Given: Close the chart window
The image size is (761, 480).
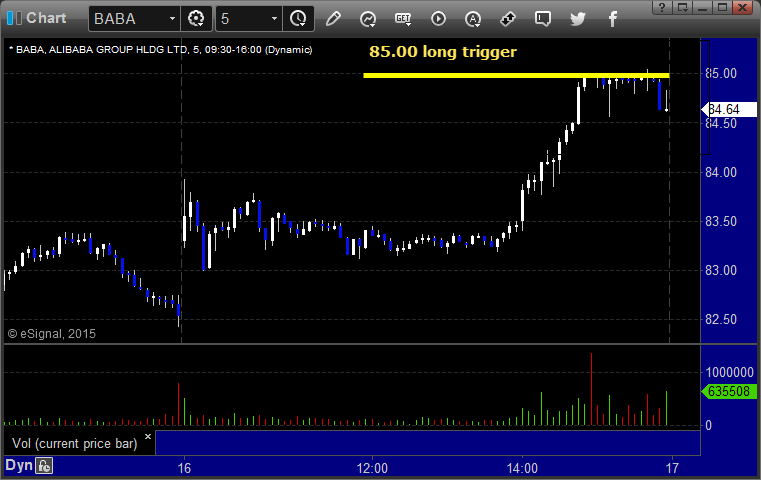Looking at the screenshot, I should pos(743,7).
